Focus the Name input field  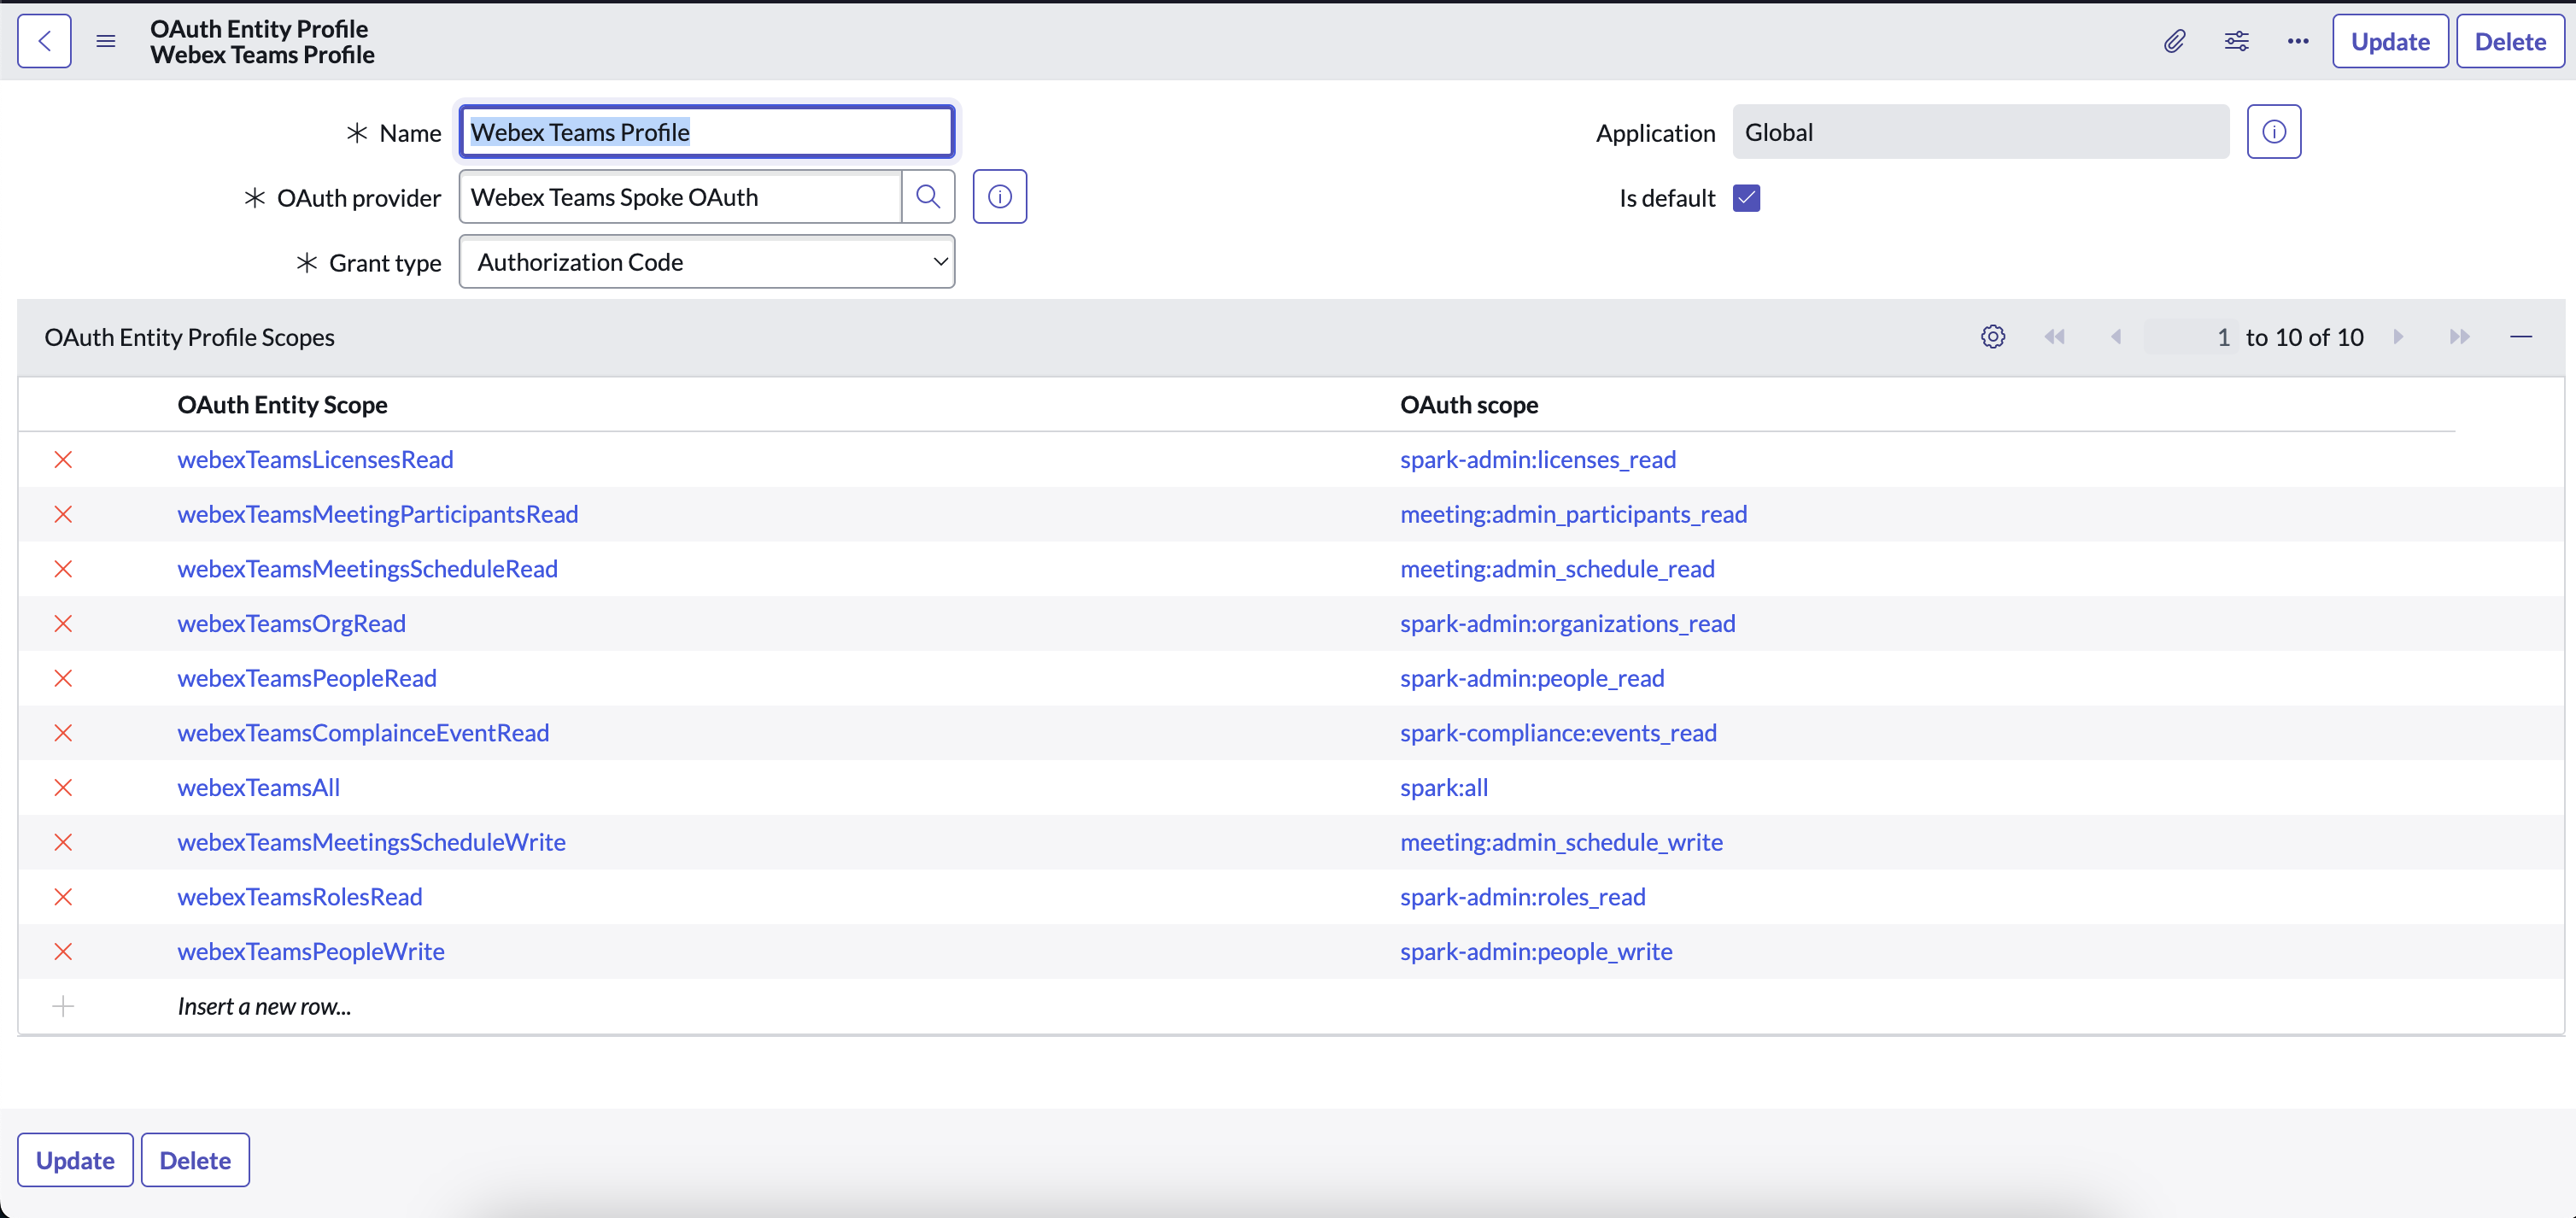click(x=707, y=132)
